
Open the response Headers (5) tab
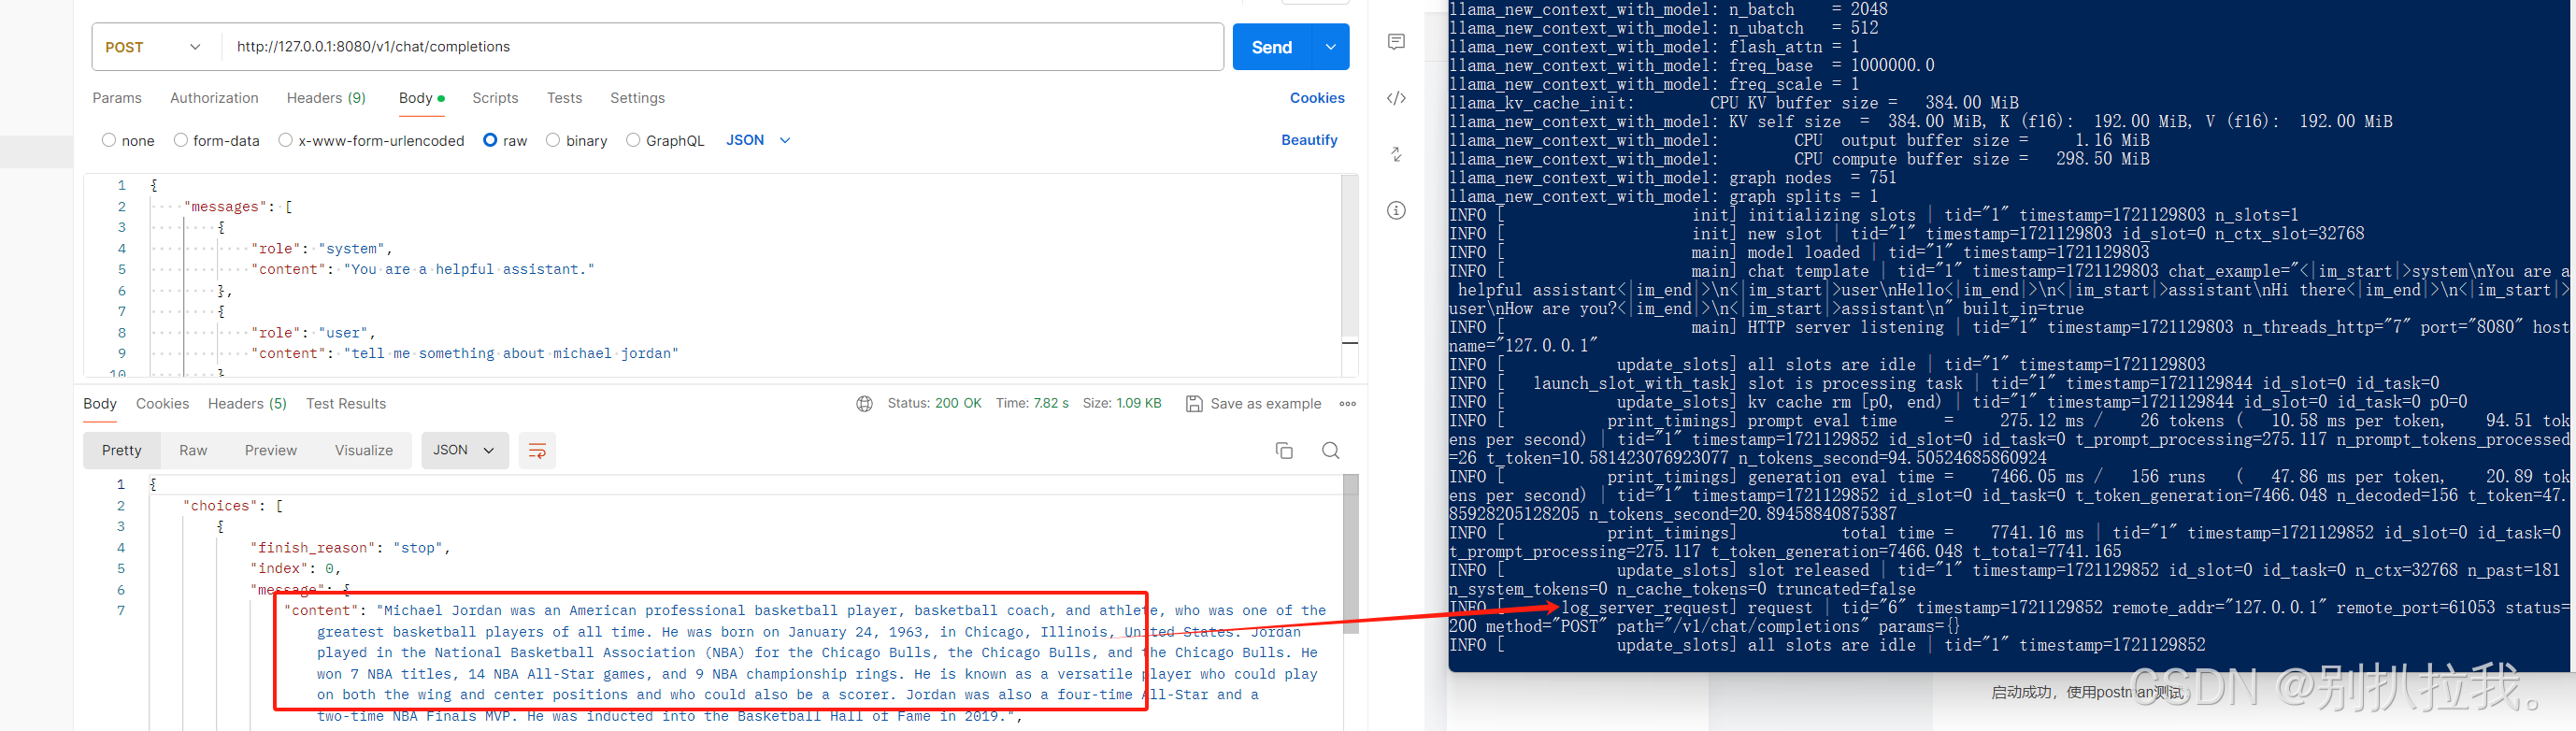pos(247,404)
